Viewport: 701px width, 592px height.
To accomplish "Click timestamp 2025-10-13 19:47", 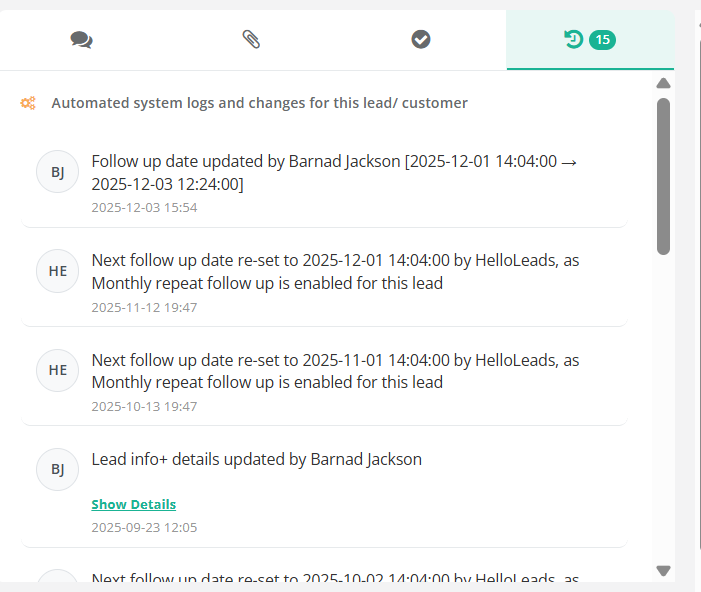I will 144,406.
